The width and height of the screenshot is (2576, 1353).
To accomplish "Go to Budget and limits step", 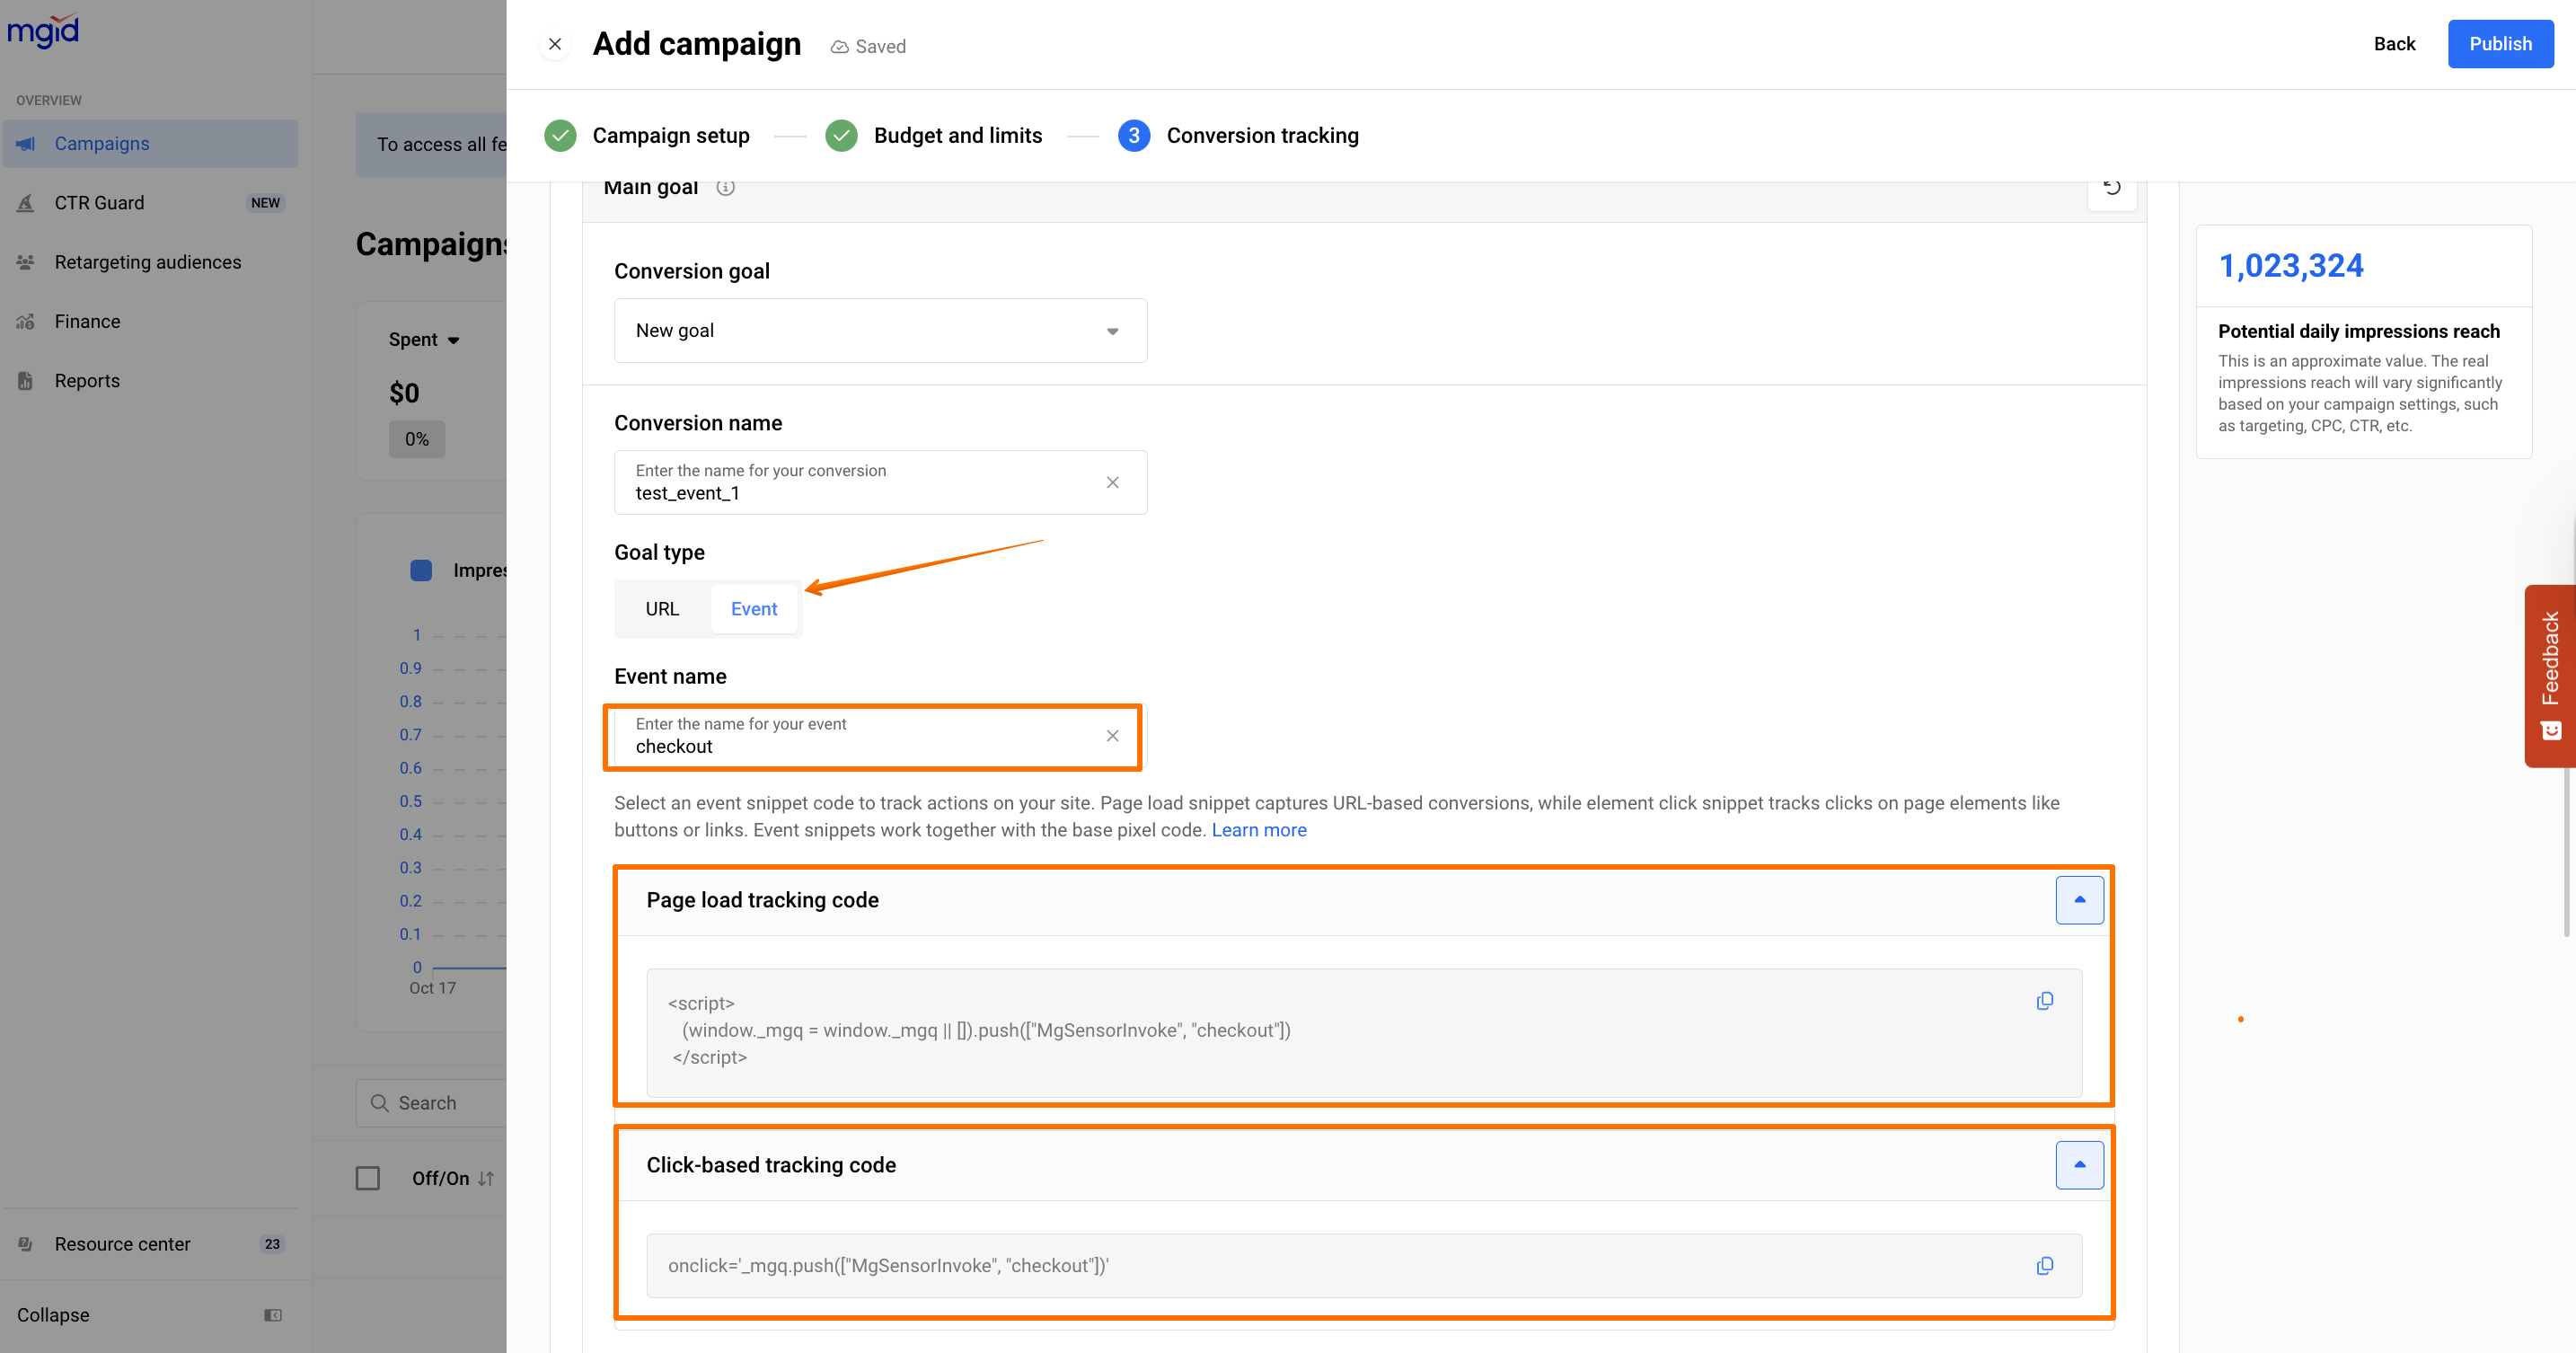I will (x=957, y=136).
